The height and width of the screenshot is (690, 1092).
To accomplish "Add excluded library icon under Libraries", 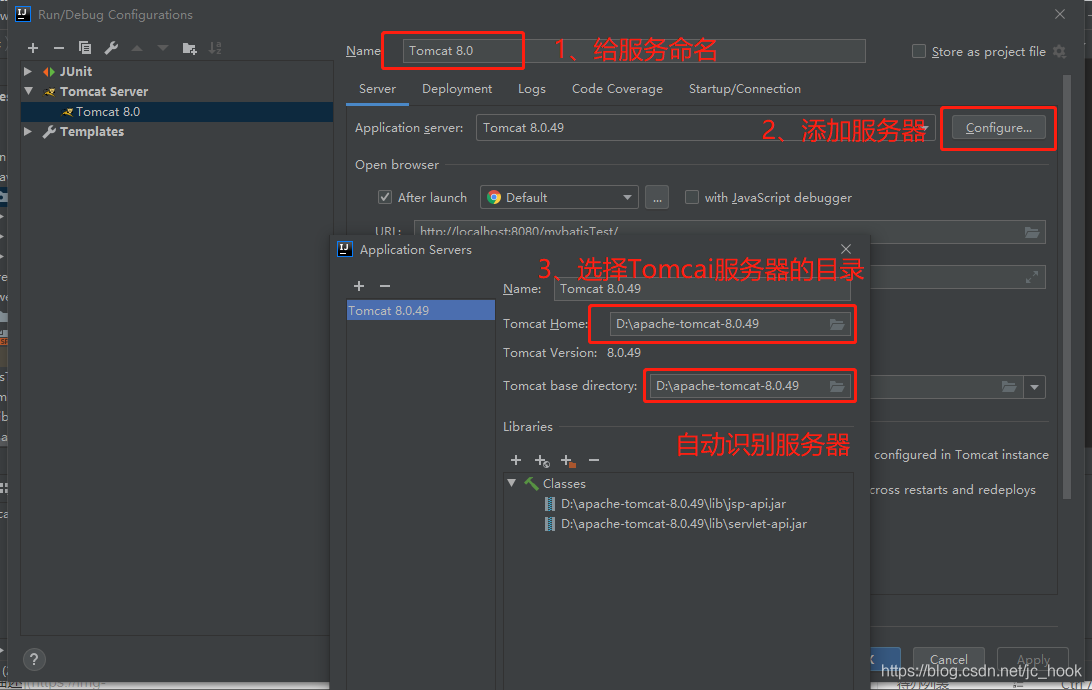I will [x=568, y=460].
